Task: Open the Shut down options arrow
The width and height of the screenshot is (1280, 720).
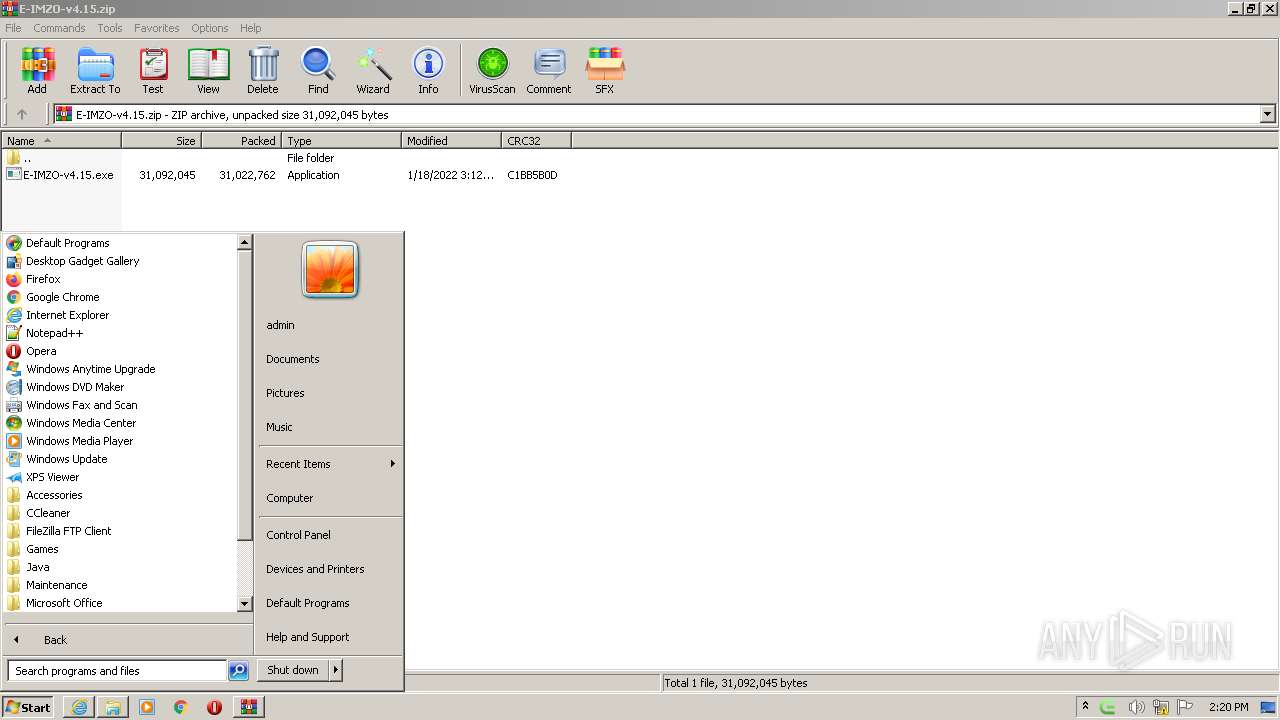Action: (x=336, y=670)
